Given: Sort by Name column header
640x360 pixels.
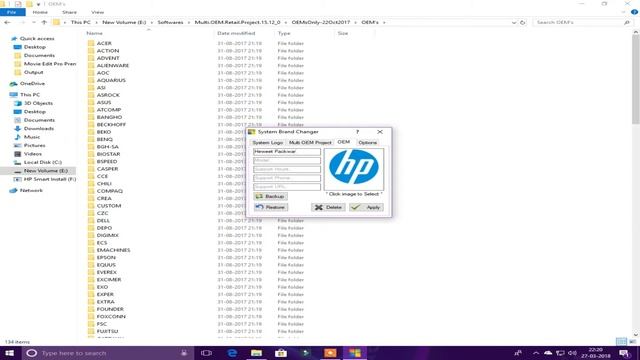Looking at the screenshot, I should click(94, 33).
